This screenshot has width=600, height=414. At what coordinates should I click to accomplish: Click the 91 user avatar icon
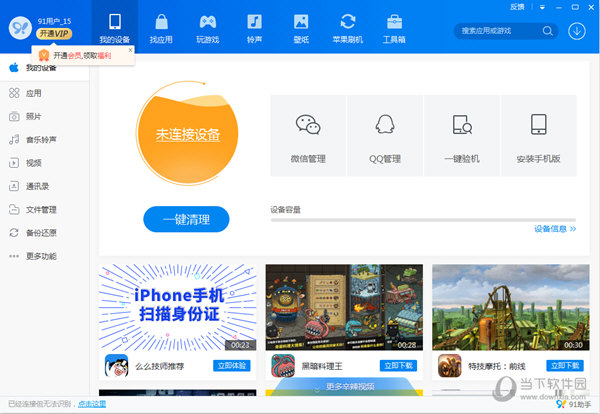(20, 28)
